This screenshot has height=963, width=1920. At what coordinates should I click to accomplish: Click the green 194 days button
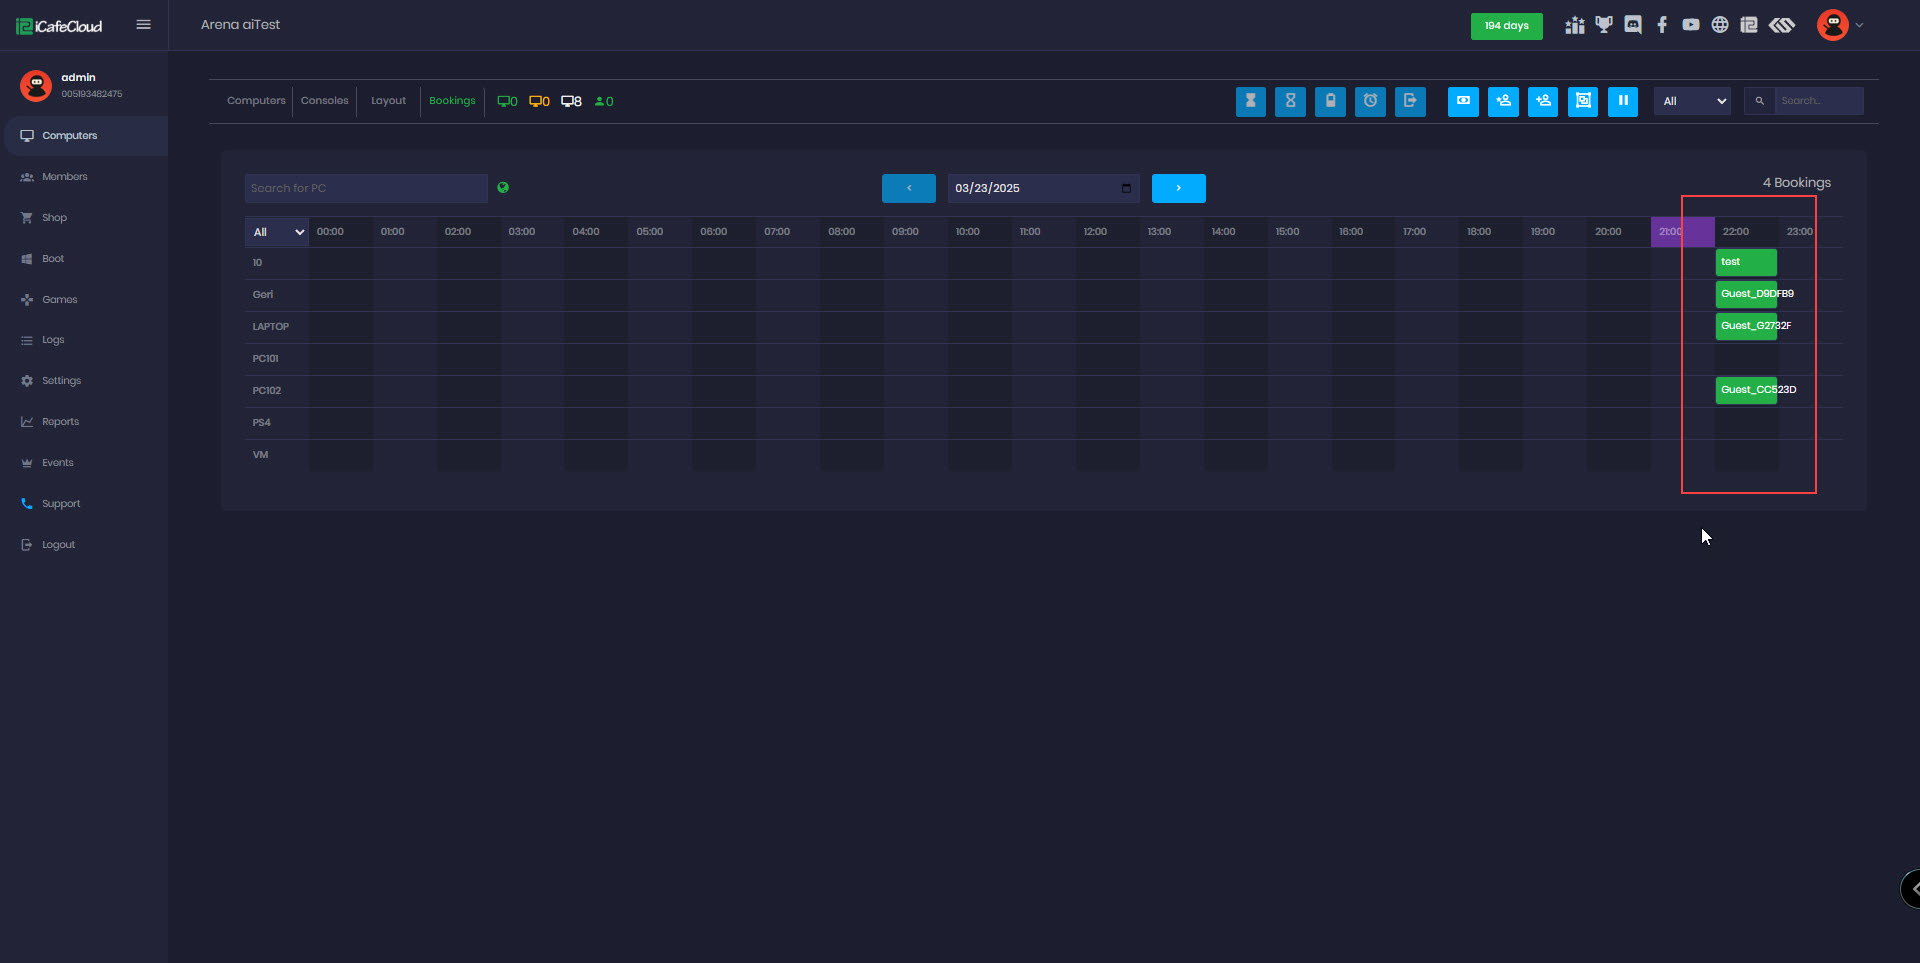pos(1506,26)
